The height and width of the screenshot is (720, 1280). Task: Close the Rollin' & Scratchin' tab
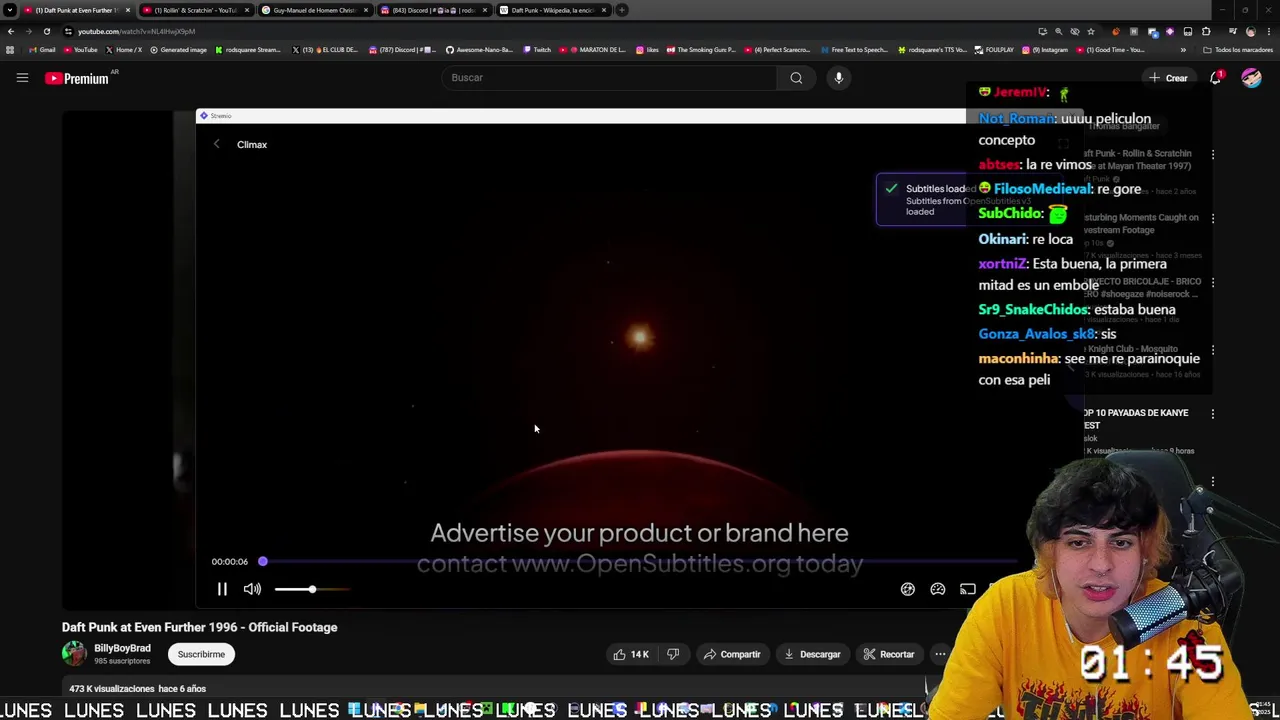coord(246,10)
